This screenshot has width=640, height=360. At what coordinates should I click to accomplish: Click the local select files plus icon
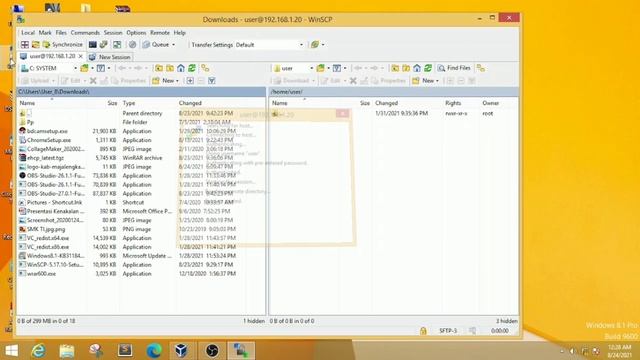coord(190,81)
